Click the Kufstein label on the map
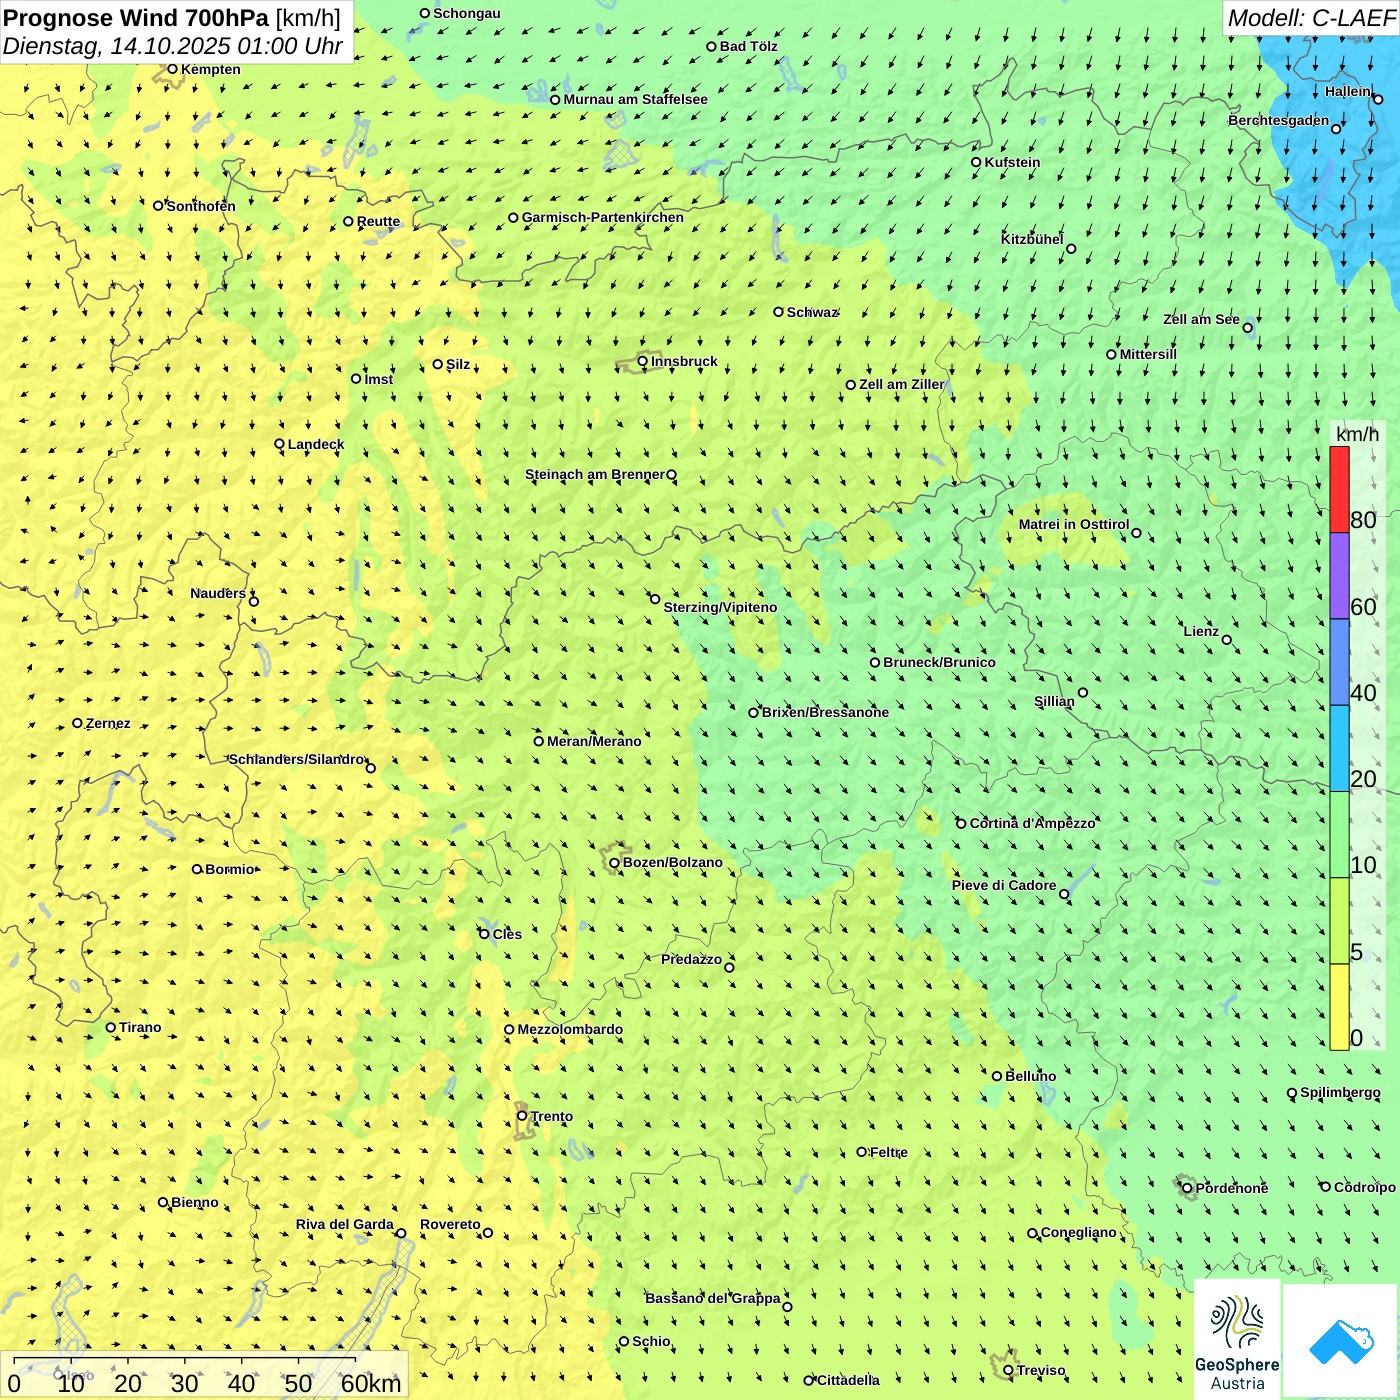 coord(1012,163)
